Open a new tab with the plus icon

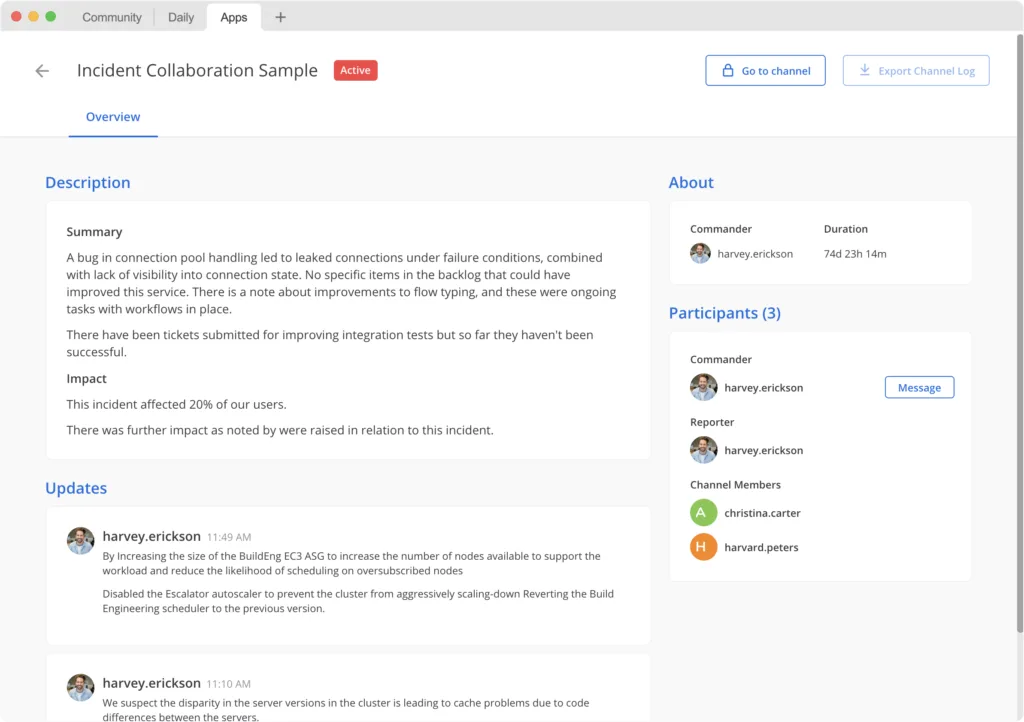[280, 17]
